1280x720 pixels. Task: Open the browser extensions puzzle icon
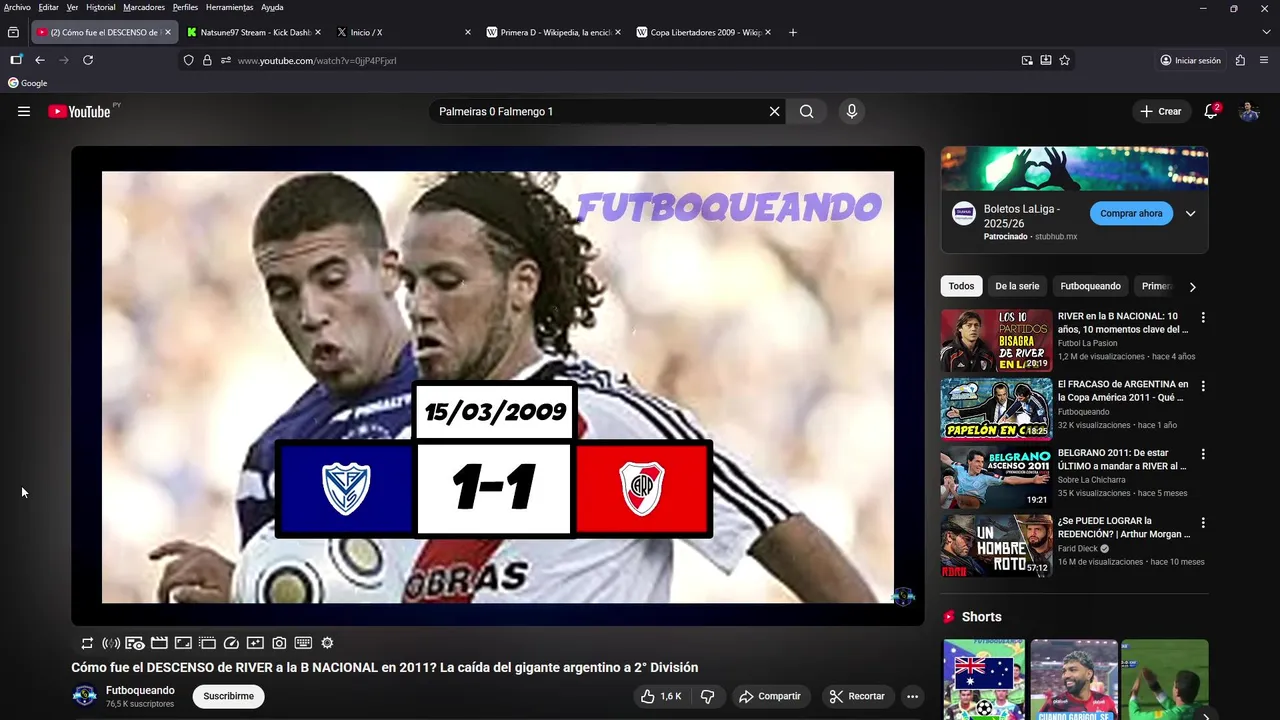(x=1240, y=60)
